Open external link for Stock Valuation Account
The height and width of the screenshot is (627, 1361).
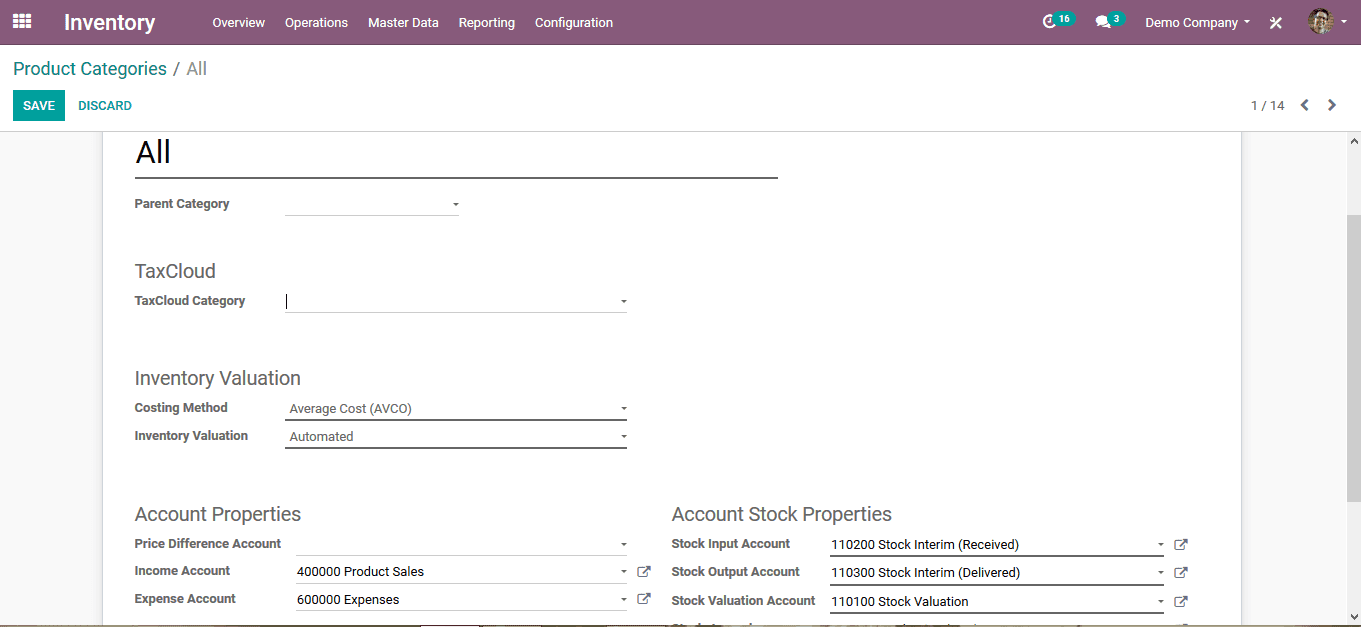tap(1181, 602)
